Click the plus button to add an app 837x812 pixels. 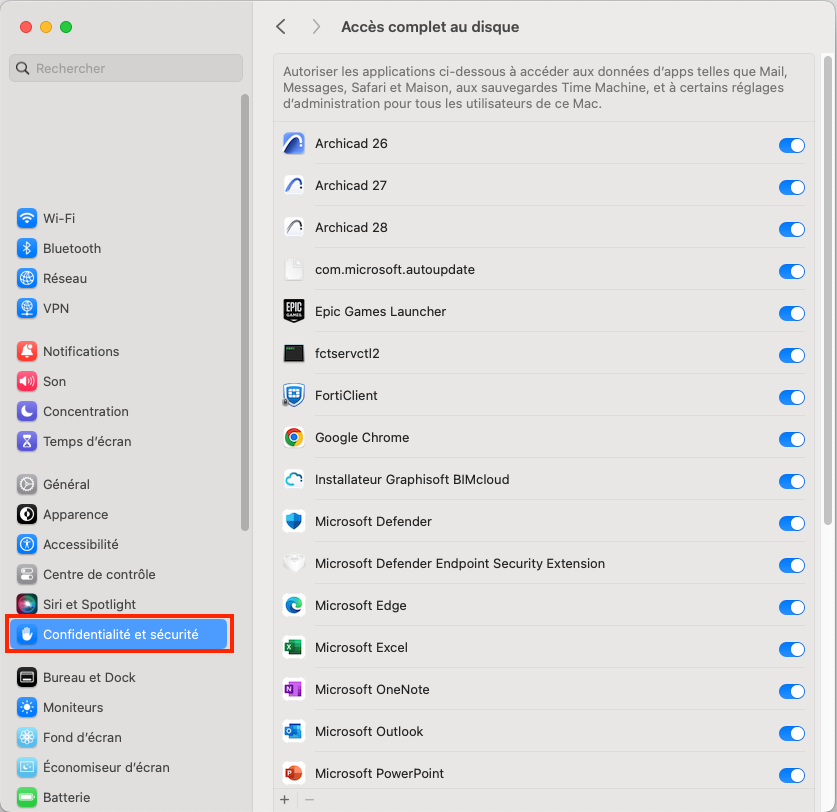(285, 800)
